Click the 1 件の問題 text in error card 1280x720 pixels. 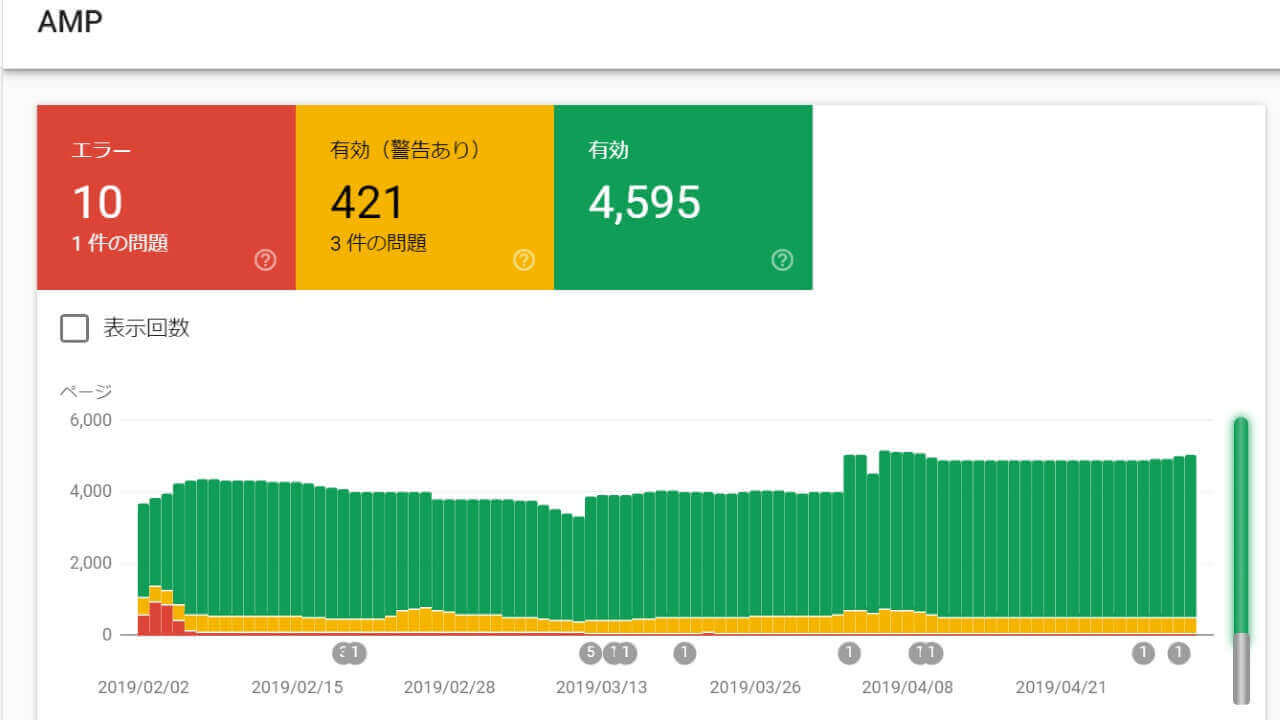120,243
